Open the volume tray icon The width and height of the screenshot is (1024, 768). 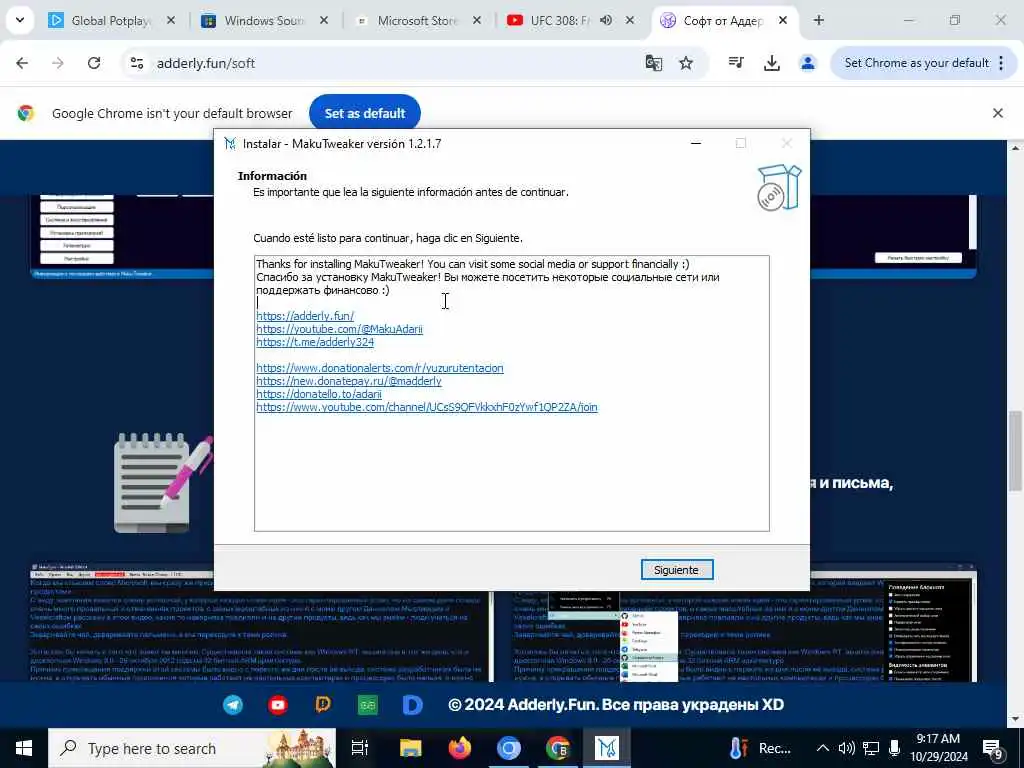[847, 748]
